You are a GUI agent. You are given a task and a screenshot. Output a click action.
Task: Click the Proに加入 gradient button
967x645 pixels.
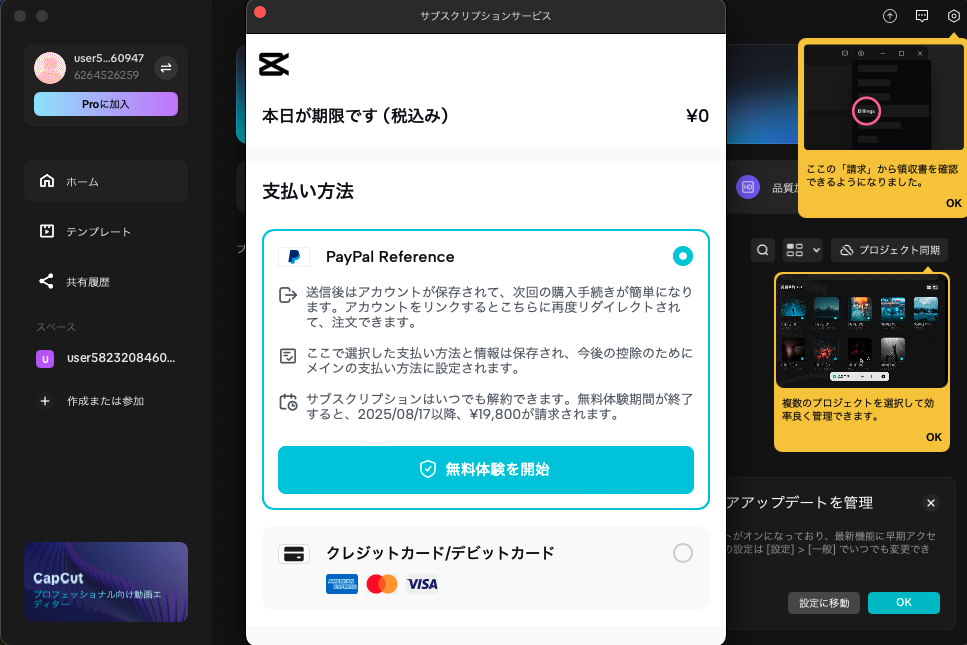(106, 104)
